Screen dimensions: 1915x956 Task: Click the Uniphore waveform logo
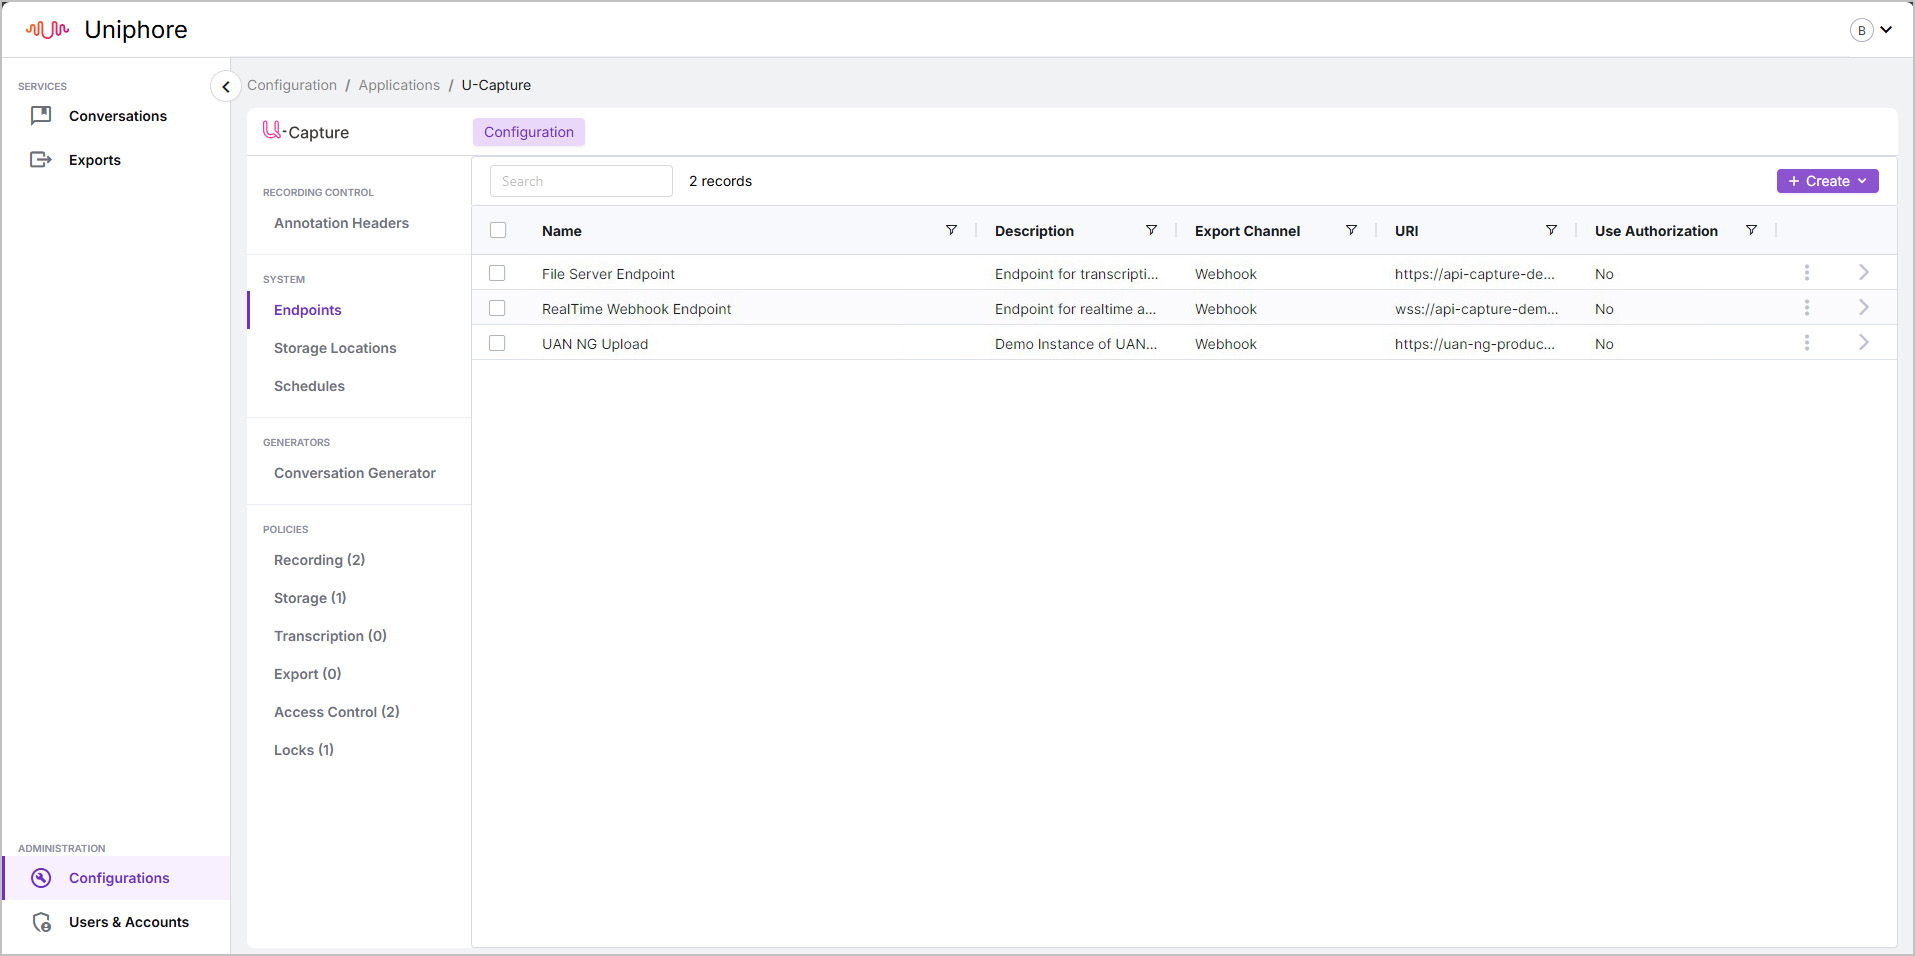point(48,30)
